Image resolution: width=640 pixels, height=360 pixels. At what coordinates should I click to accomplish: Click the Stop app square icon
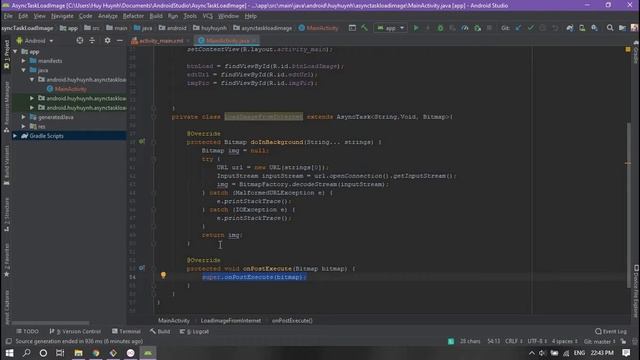point(489,28)
